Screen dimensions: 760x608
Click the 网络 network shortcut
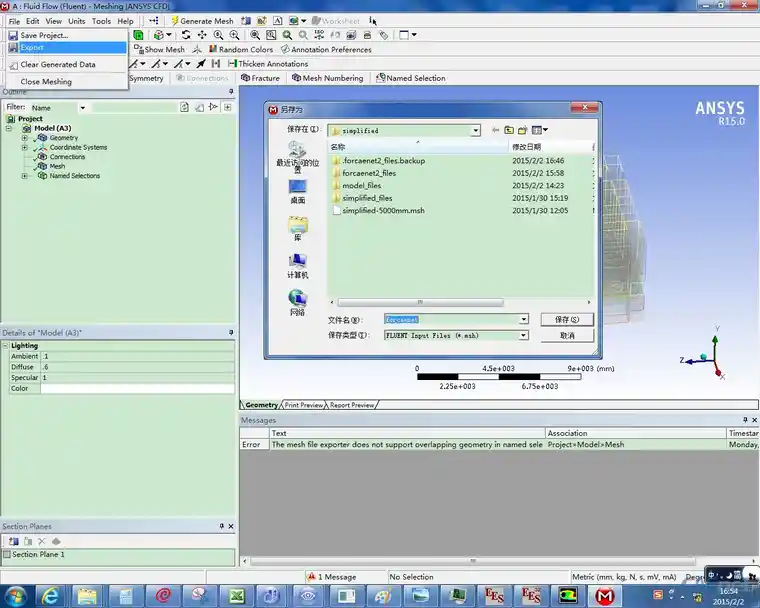pyautogui.click(x=298, y=303)
